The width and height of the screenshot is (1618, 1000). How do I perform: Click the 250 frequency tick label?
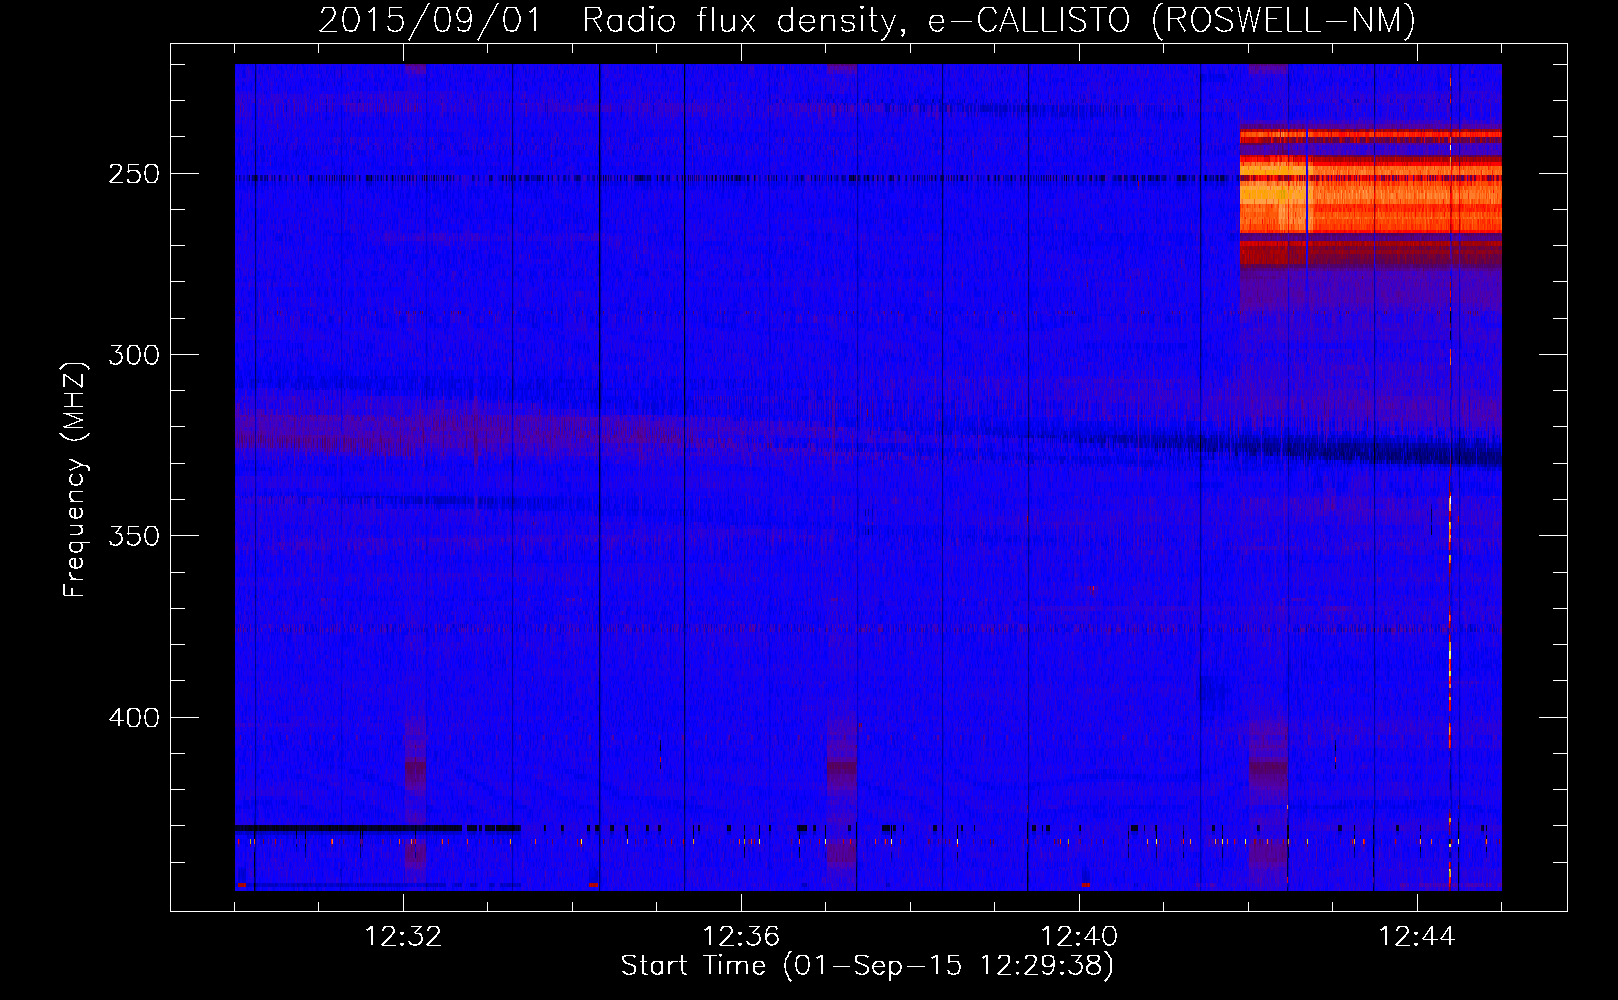134,174
